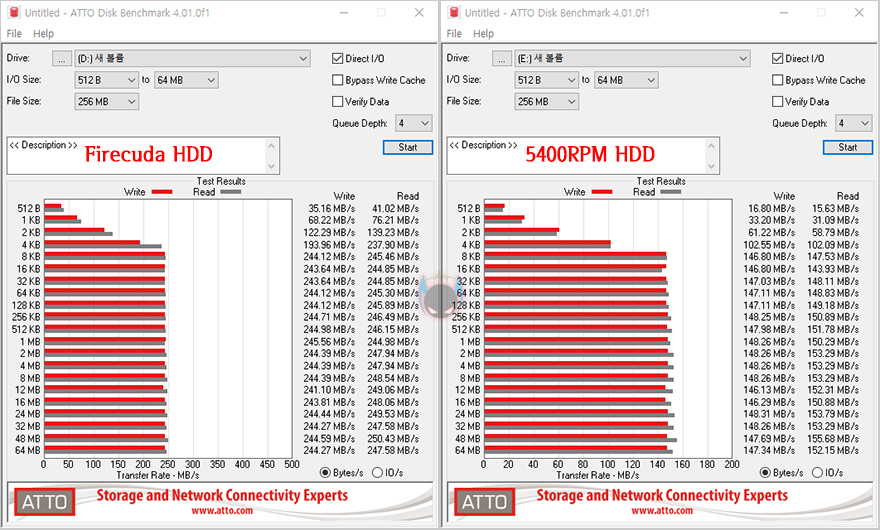Open 64 MB I/O size dropdown, left window
Viewport: 880px width, 530px height.
(x=186, y=80)
